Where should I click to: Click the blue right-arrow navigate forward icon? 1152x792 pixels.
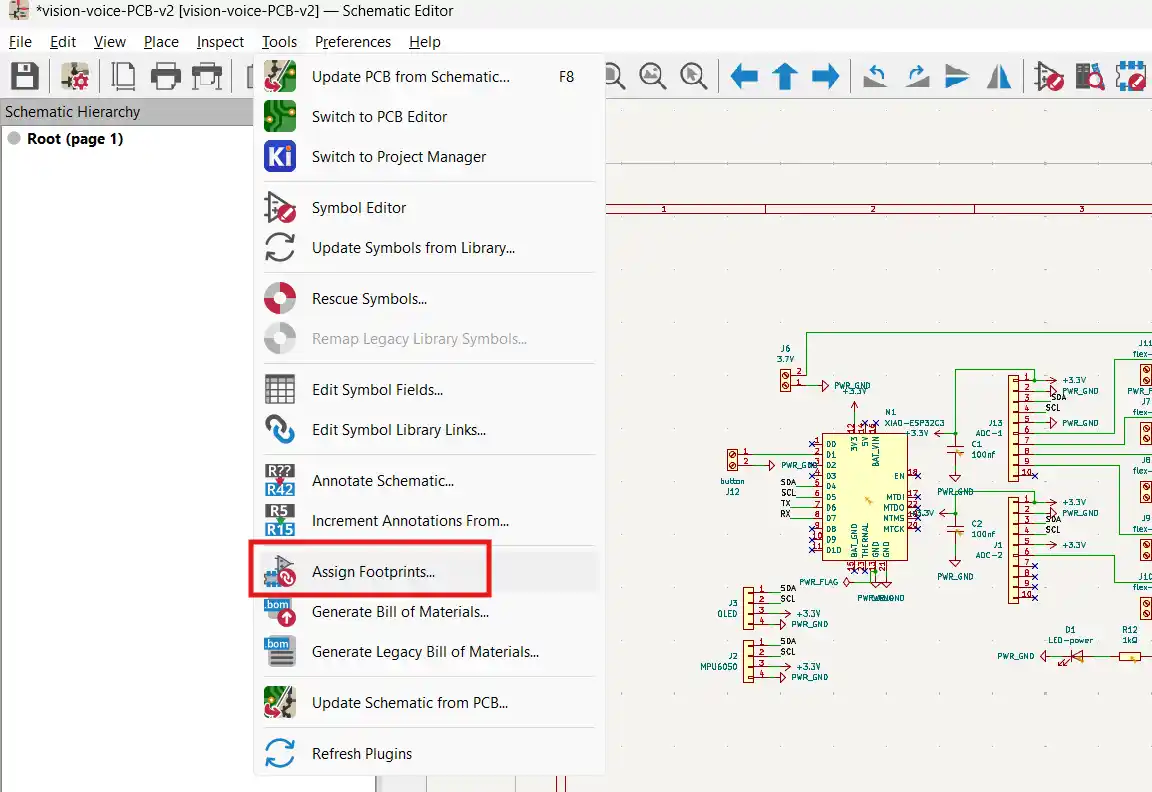(x=825, y=76)
